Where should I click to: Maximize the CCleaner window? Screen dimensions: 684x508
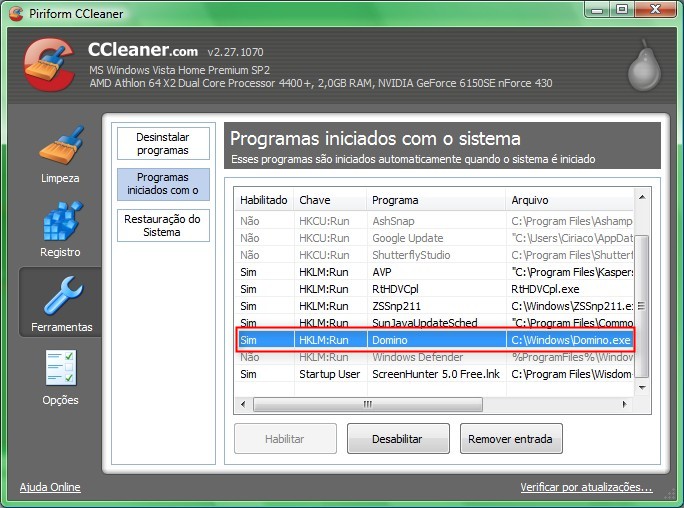622,10
